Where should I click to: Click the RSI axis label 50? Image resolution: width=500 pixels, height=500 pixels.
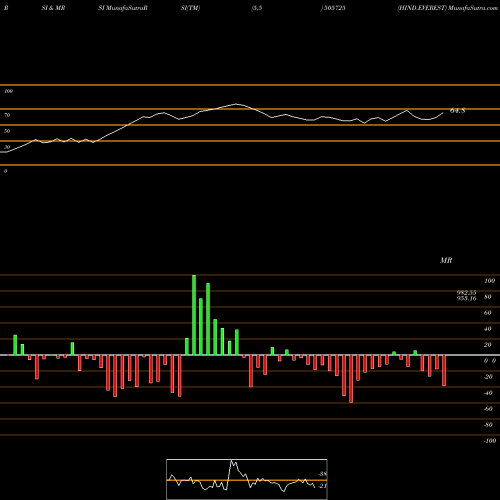[7, 131]
